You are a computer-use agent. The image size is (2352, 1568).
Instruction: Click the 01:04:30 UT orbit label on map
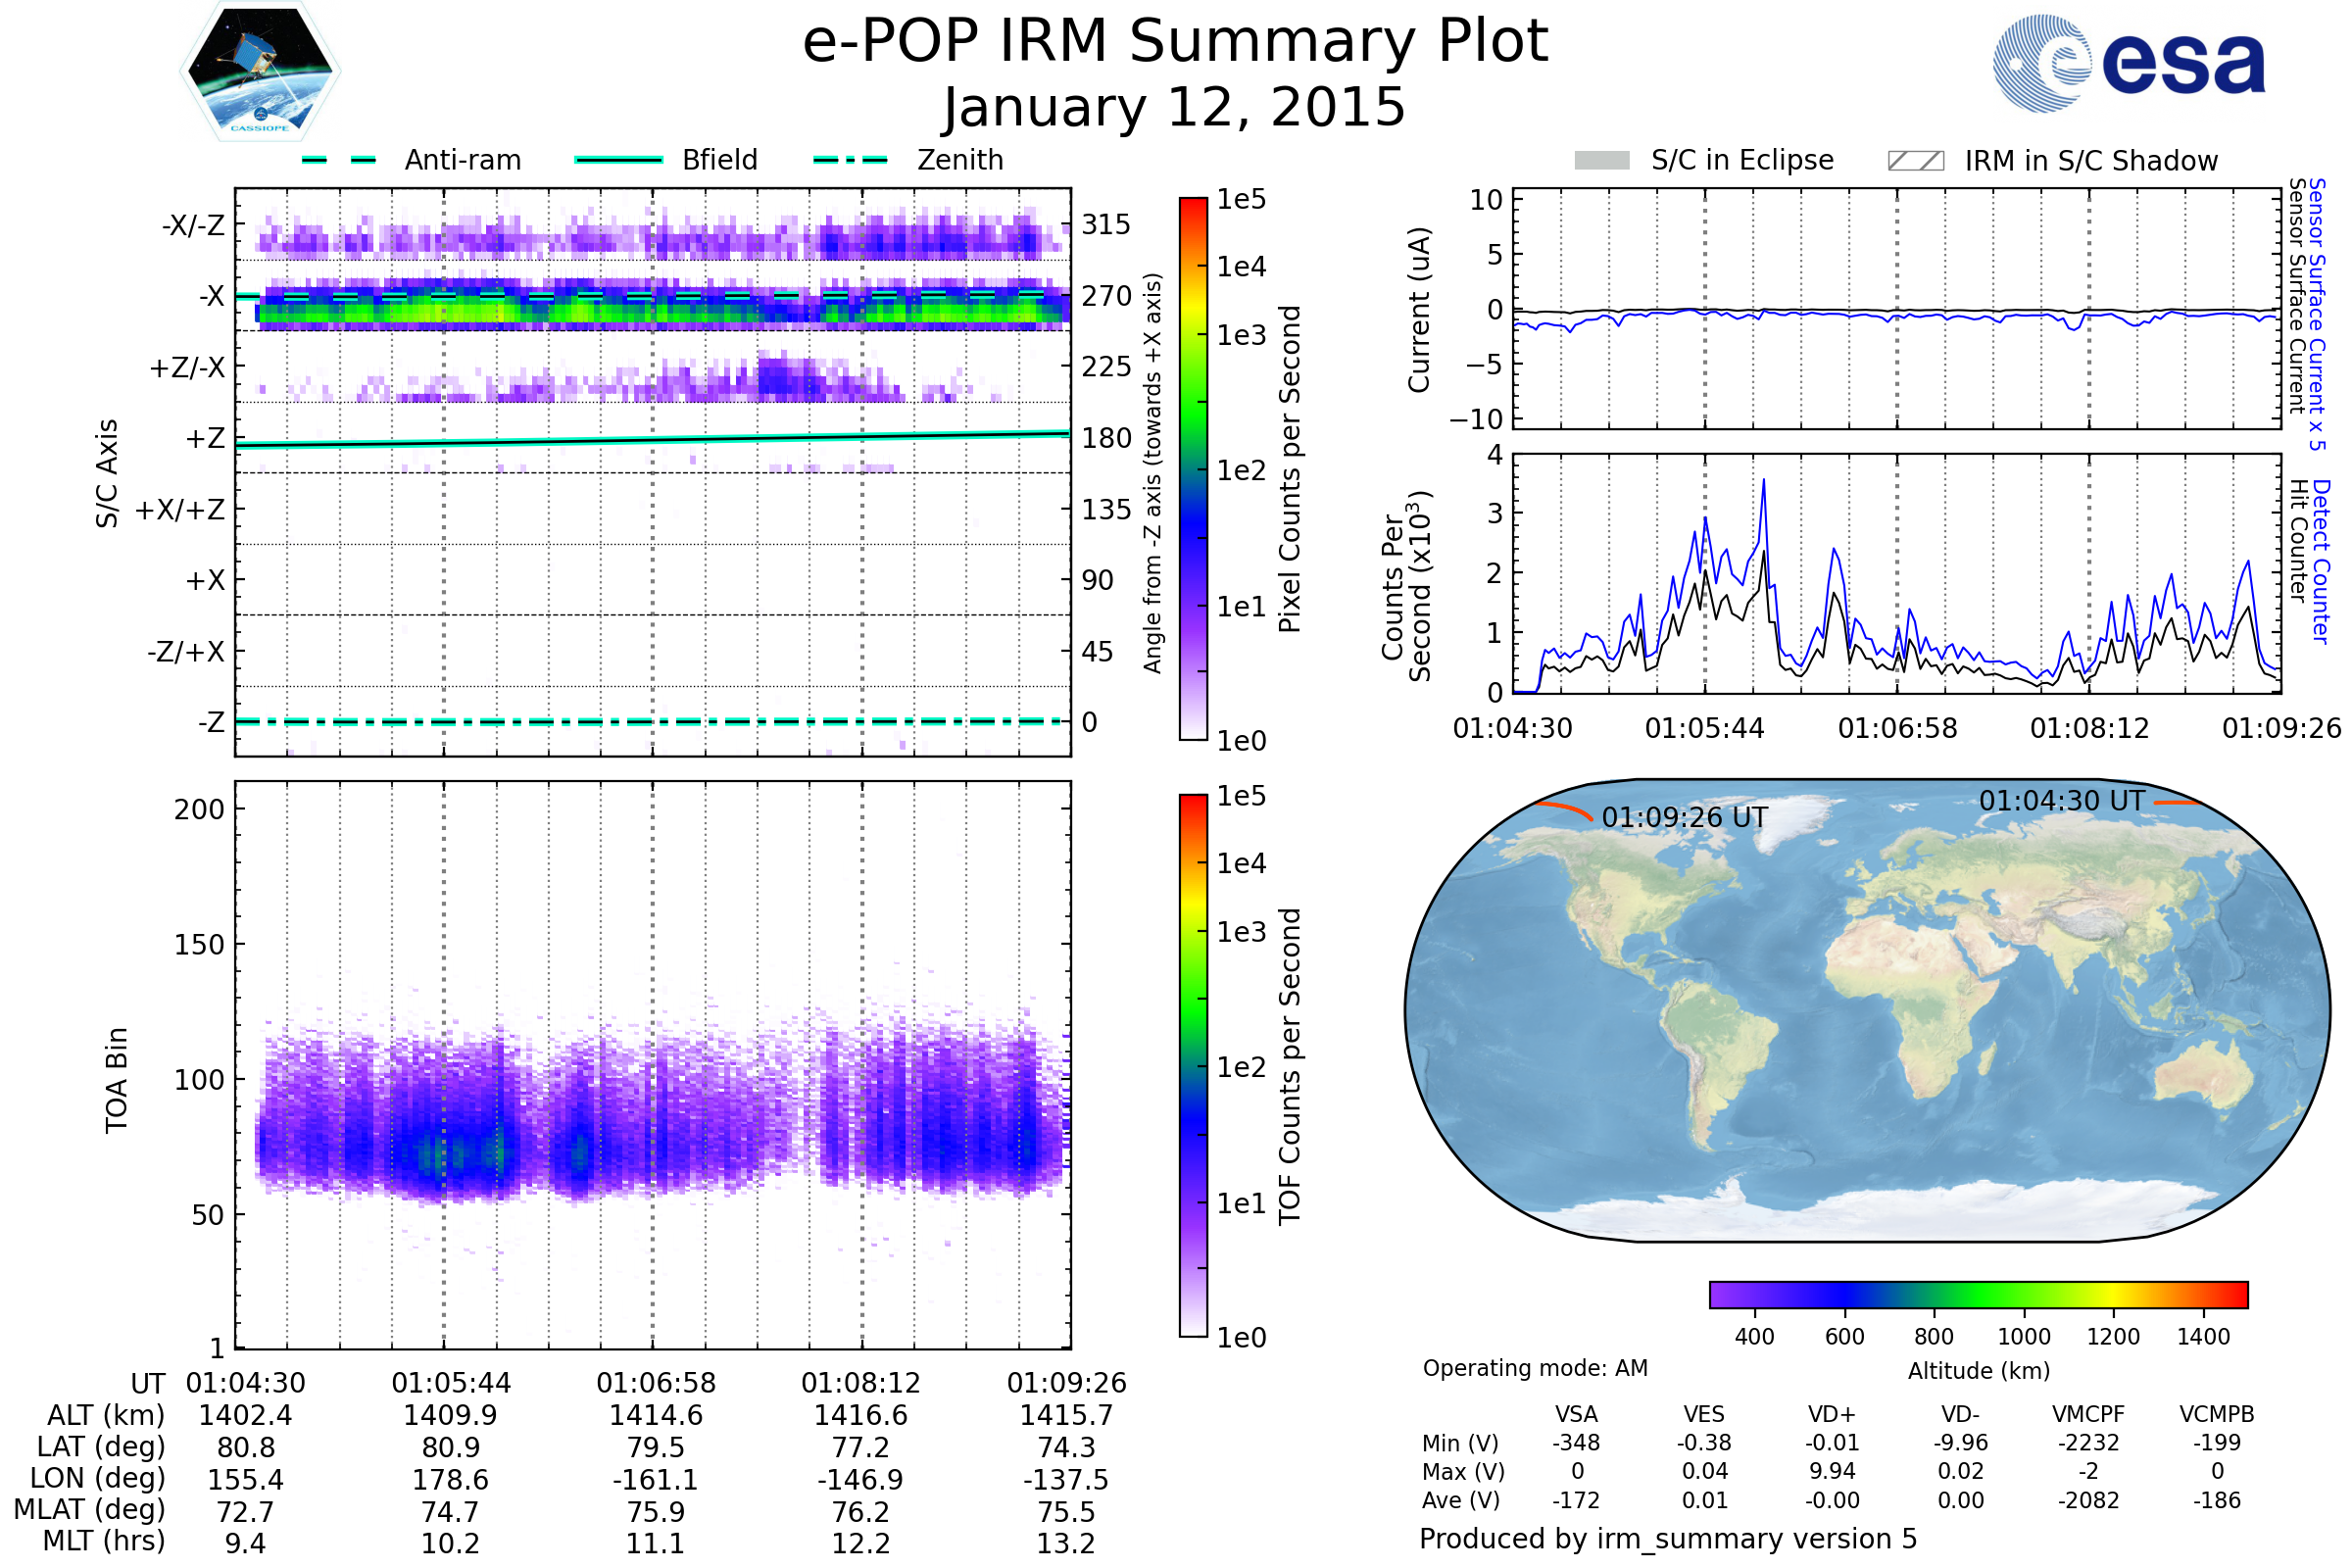point(2061,801)
